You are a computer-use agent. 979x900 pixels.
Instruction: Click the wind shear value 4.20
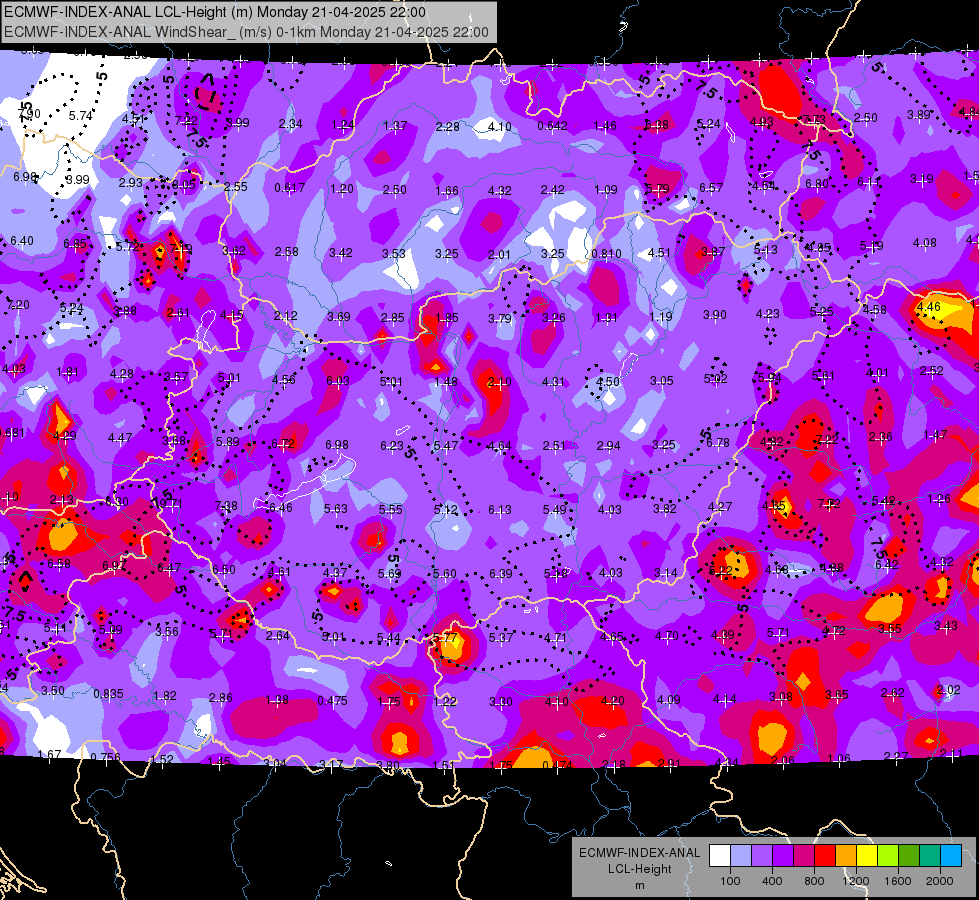612,700
